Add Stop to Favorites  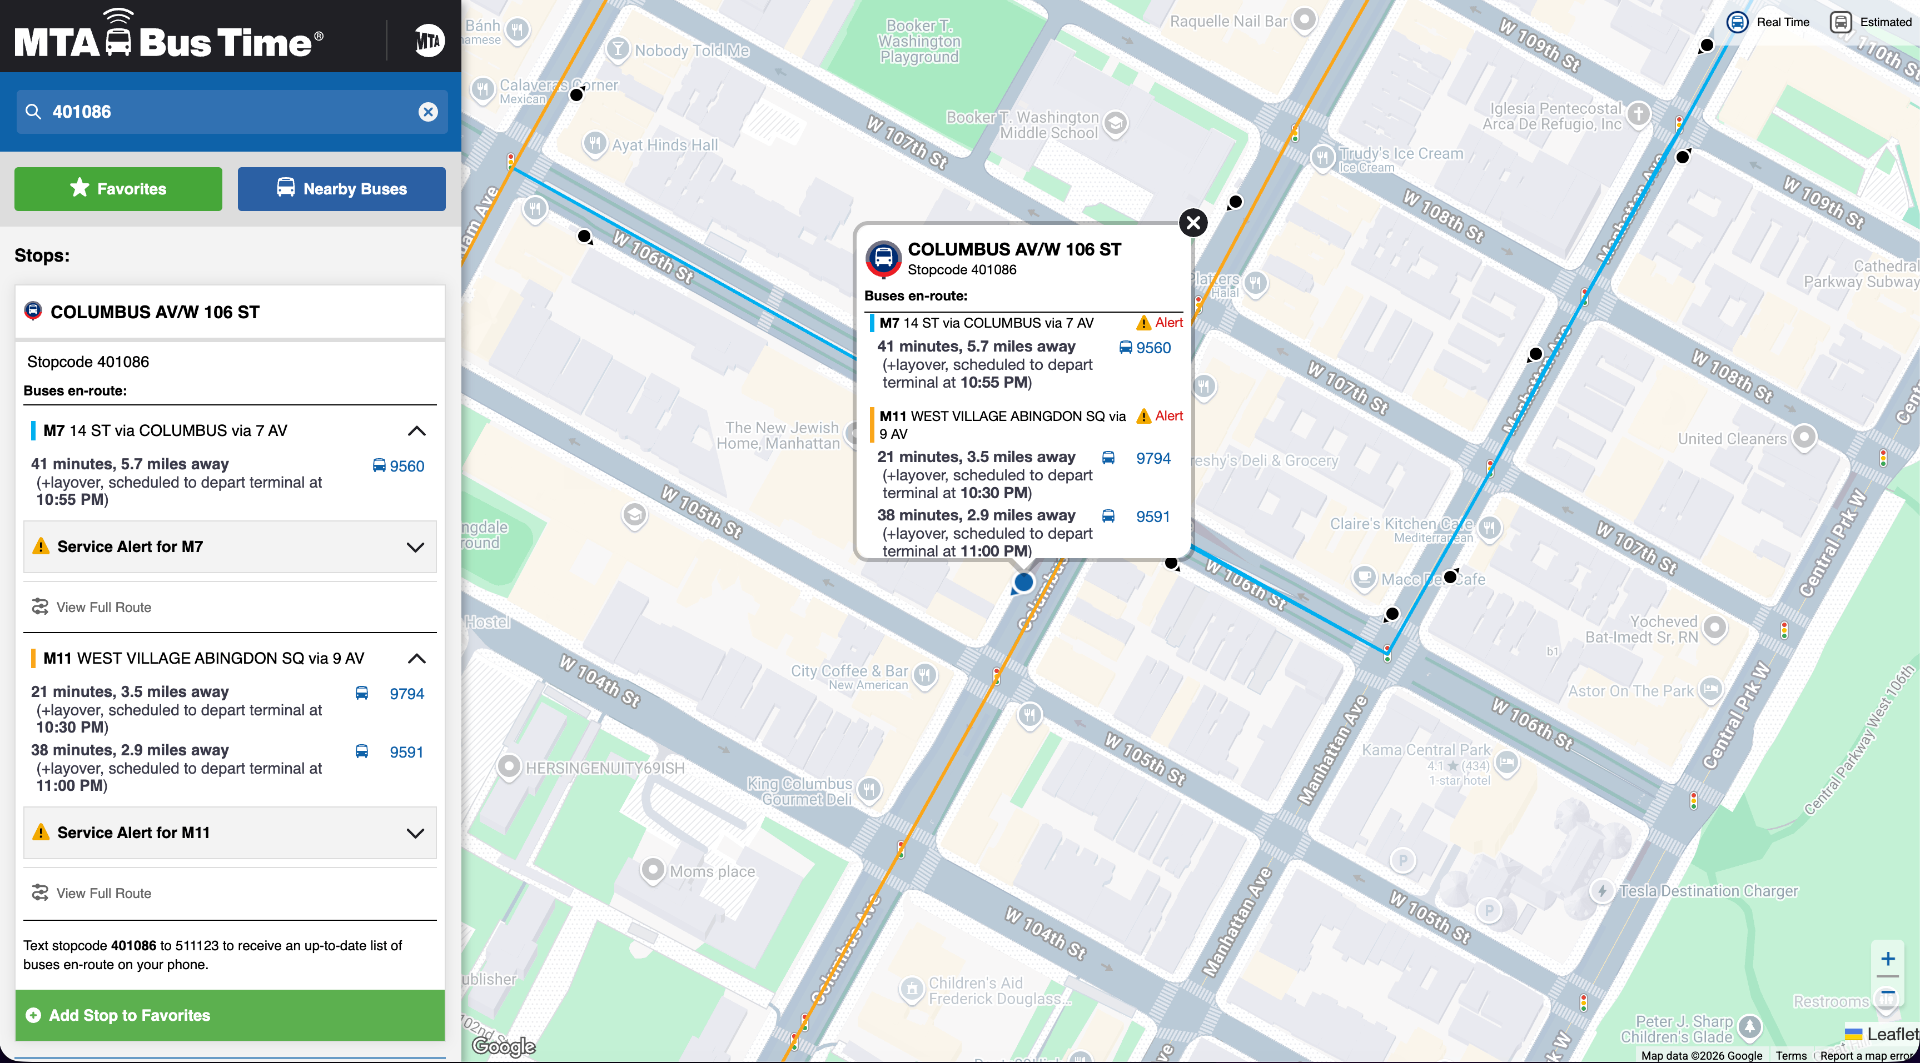(230, 1016)
